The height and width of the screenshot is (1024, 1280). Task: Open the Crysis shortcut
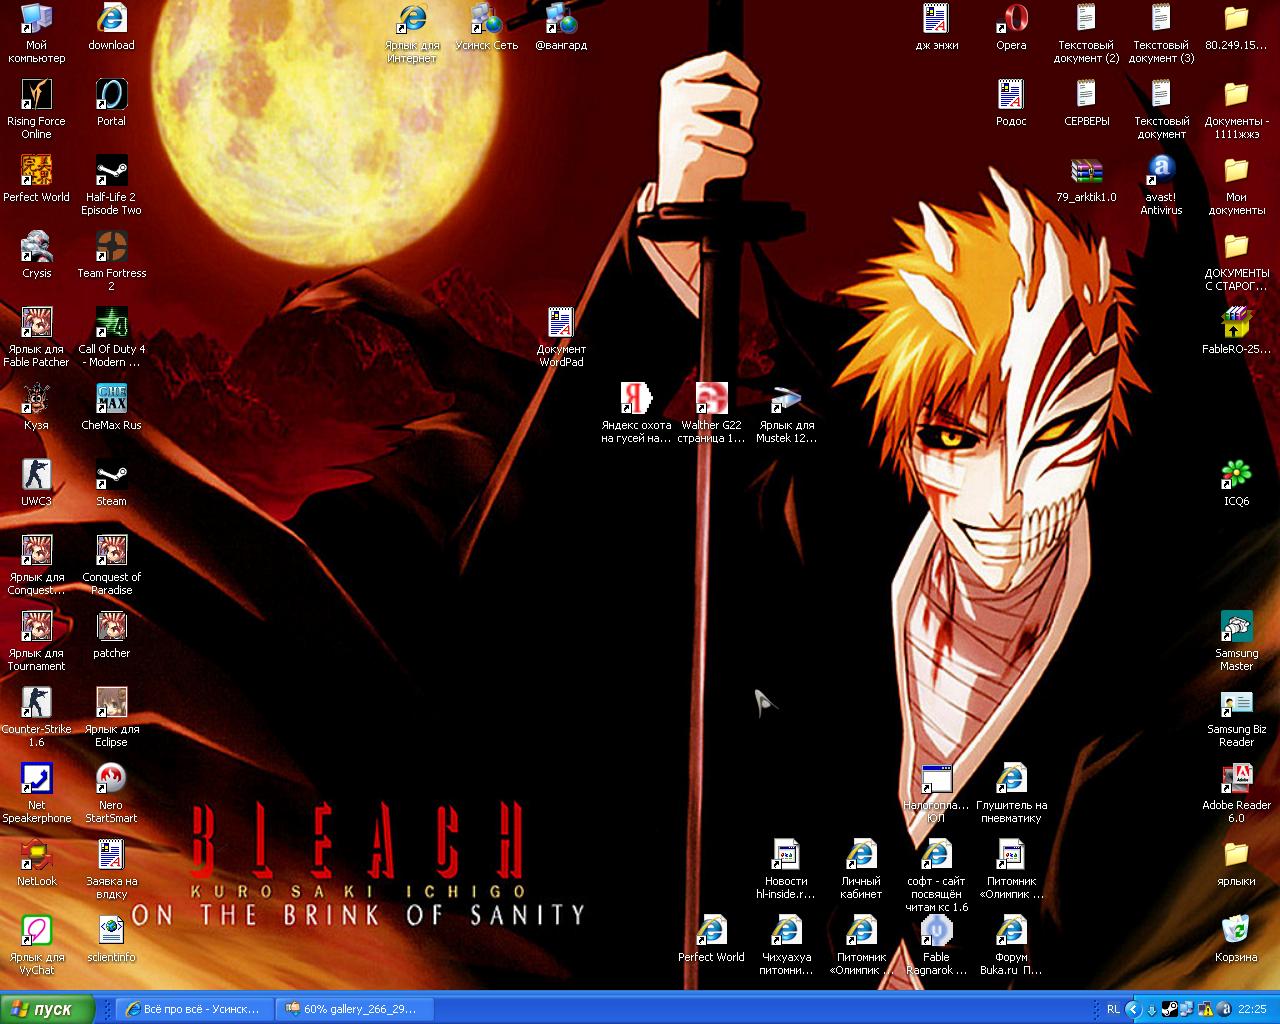36,248
